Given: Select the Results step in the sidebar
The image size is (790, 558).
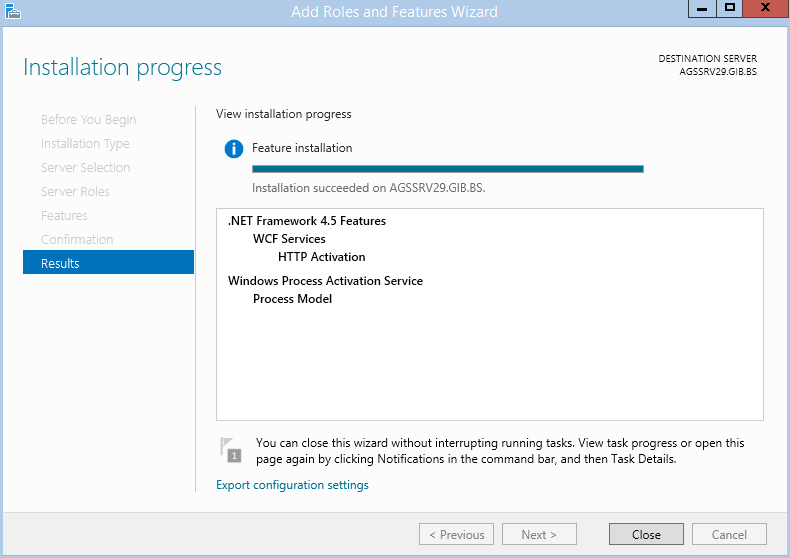Looking at the screenshot, I should [x=108, y=262].
